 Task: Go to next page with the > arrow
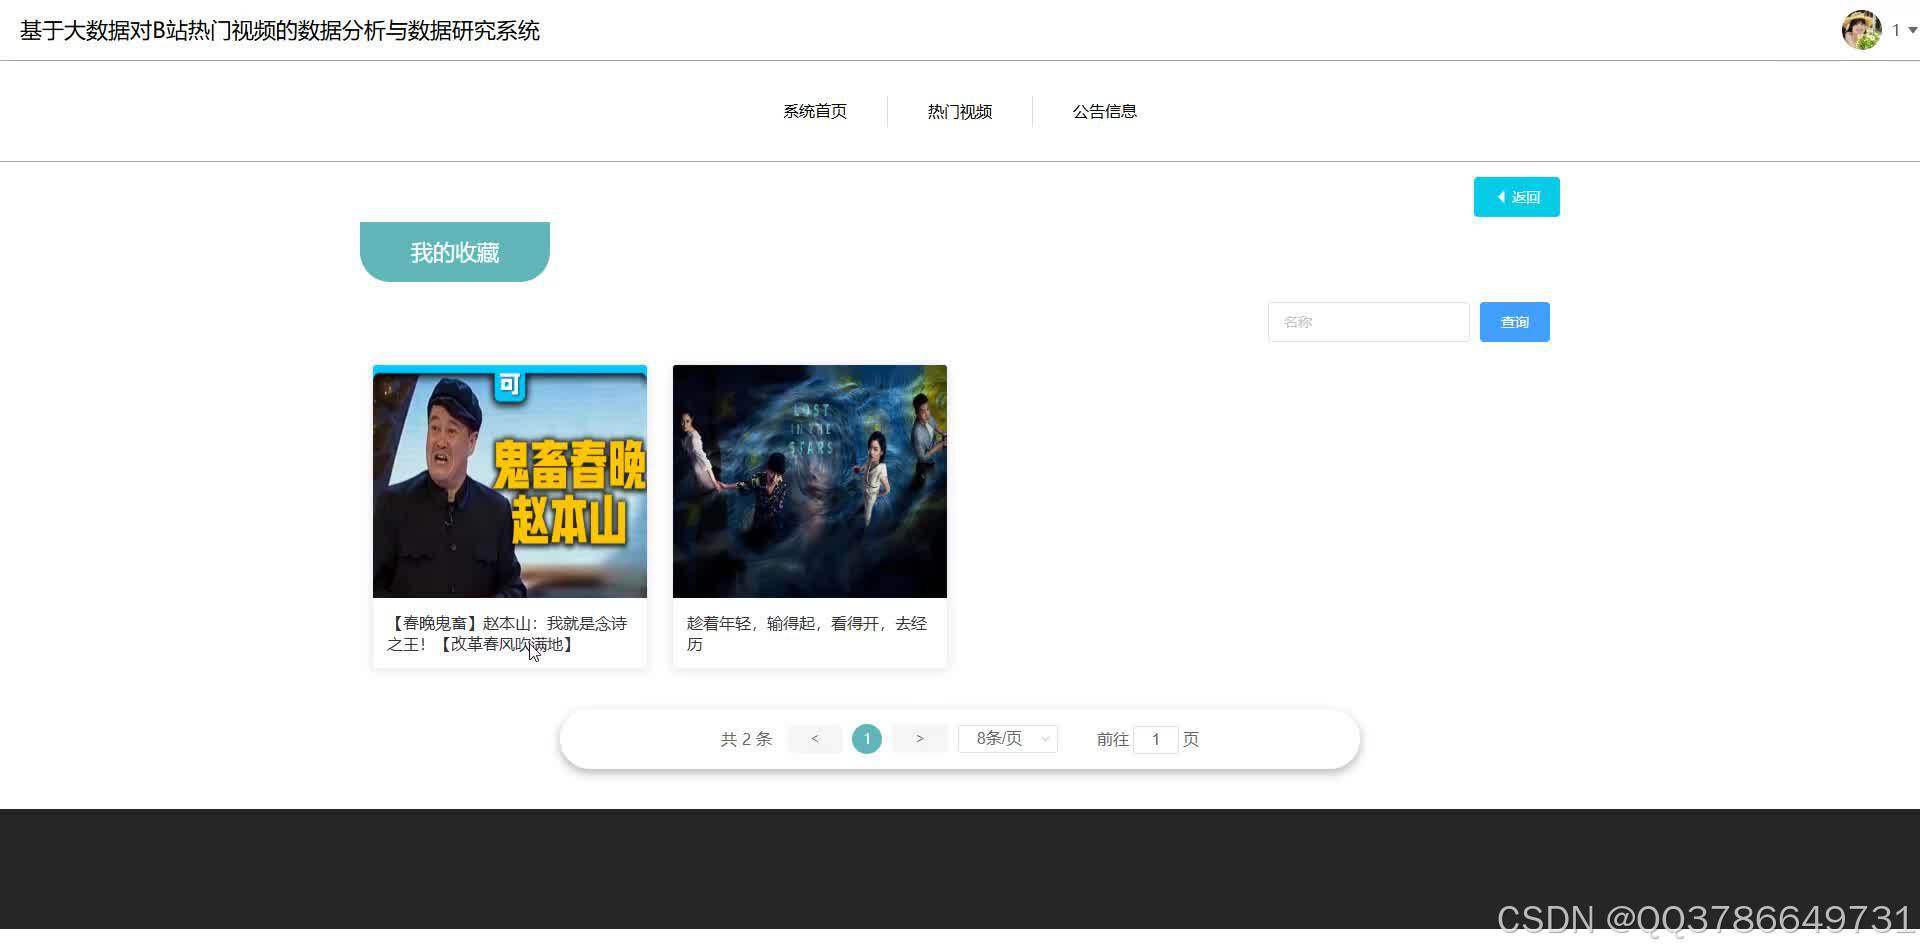[x=918, y=738]
